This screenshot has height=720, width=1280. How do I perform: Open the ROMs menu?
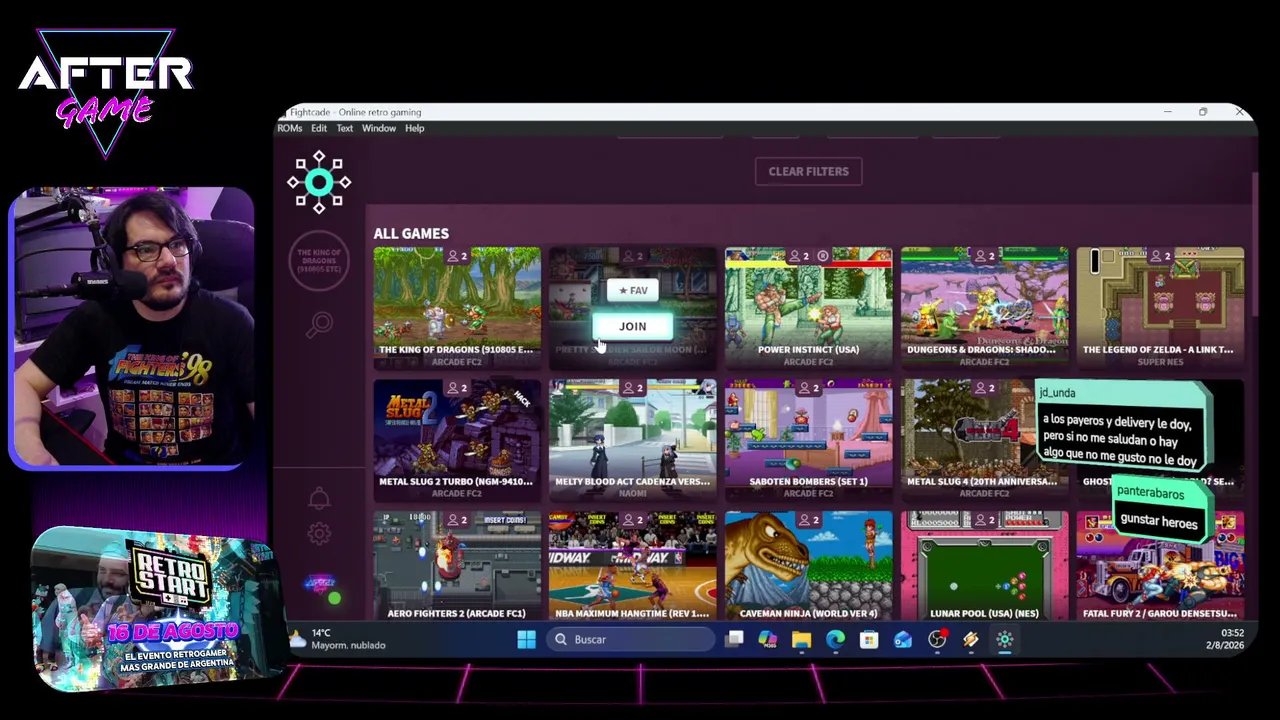coord(289,128)
